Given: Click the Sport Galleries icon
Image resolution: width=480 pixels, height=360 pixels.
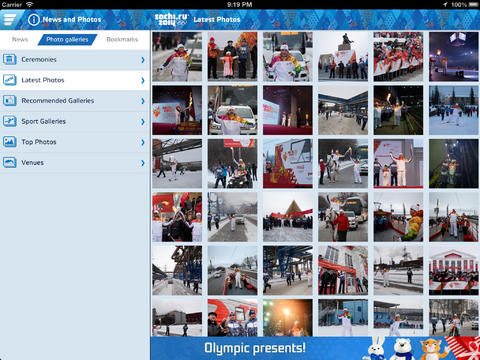Looking at the screenshot, I should [x=10, y=121].
